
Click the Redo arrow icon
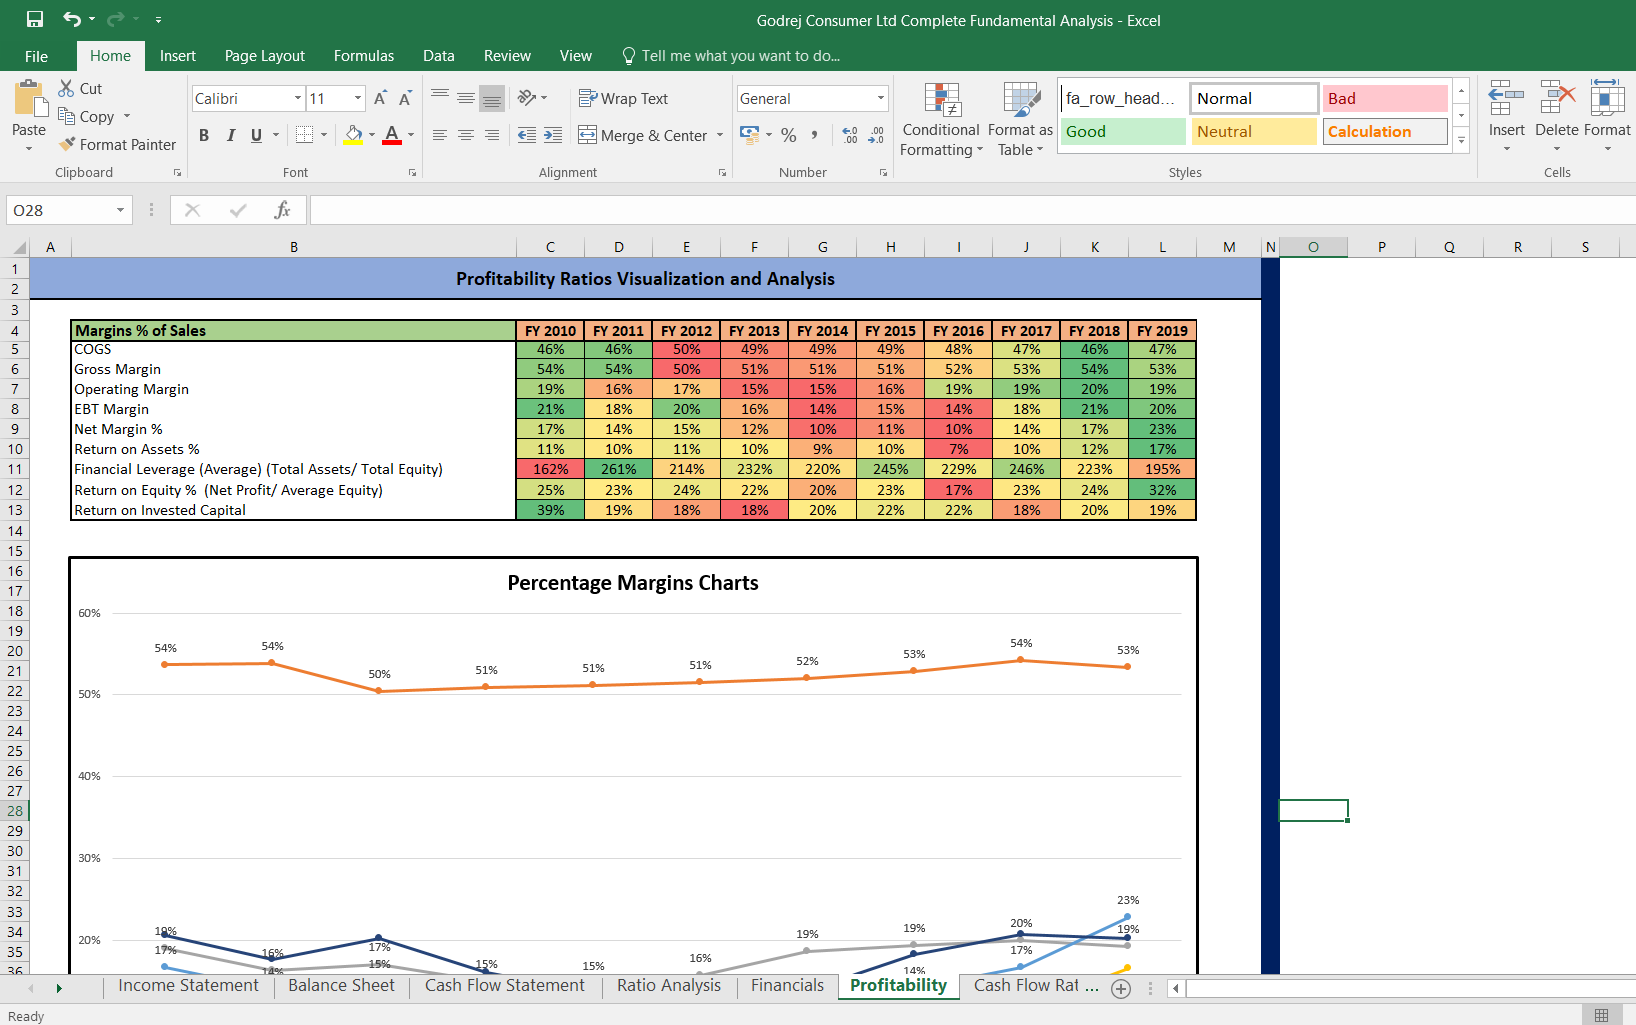tap(116, 19)
